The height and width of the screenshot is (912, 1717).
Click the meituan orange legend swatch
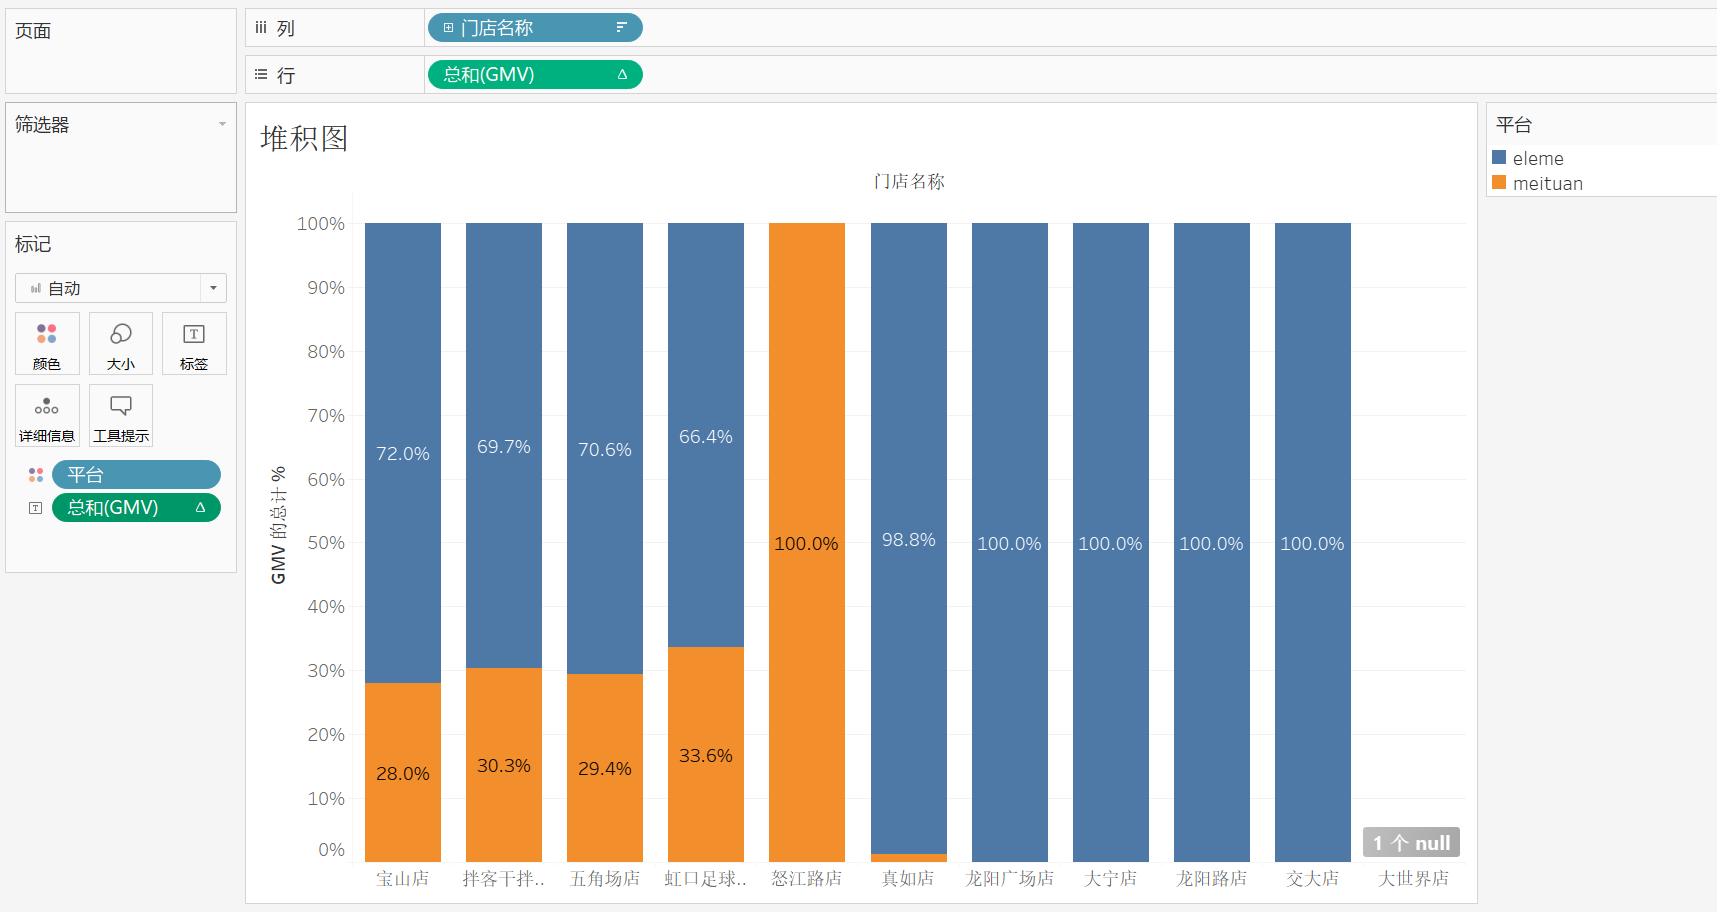click(x=1499, y=182)
